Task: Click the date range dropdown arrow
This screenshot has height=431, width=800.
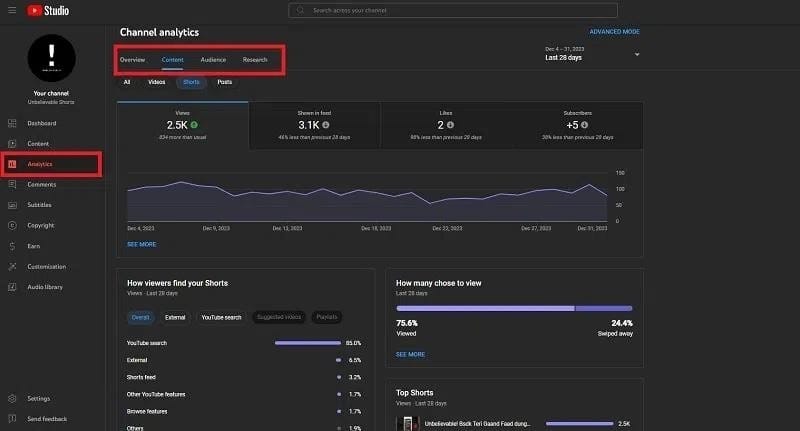Action: tap(637, 54)
